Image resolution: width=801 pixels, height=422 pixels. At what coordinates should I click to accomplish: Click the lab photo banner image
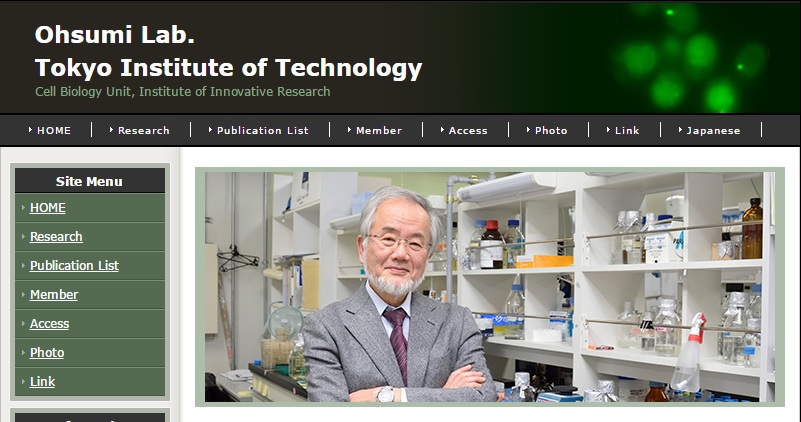[490, 287]
